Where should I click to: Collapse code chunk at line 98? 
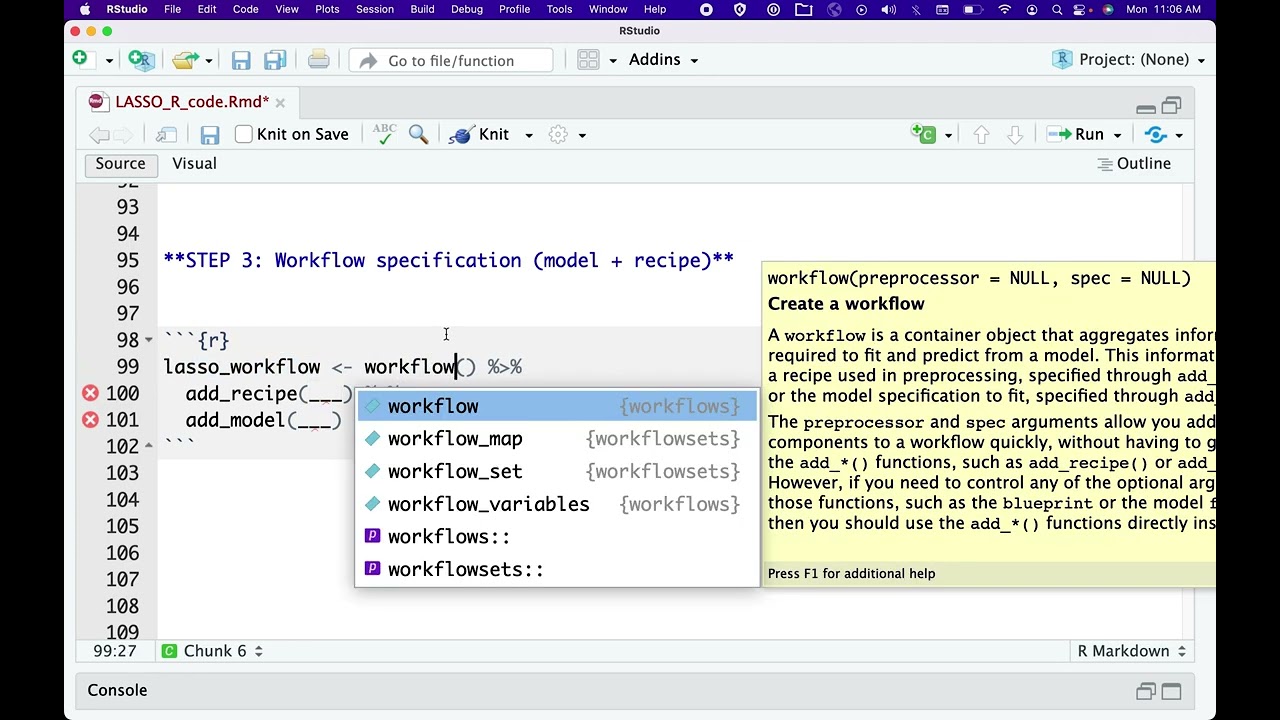pyautogui.click(x=149, y=340)
